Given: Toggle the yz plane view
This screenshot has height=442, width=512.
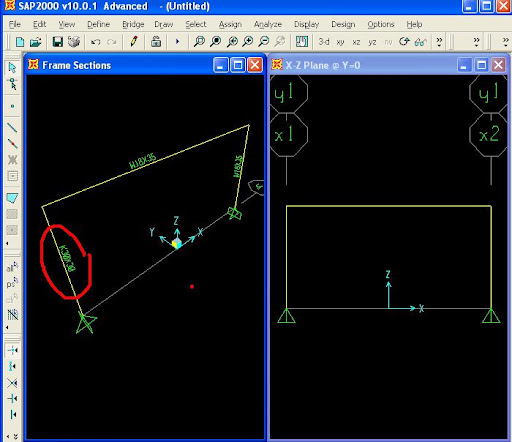Looking at the screenshot, I should (x=372, y=42).
